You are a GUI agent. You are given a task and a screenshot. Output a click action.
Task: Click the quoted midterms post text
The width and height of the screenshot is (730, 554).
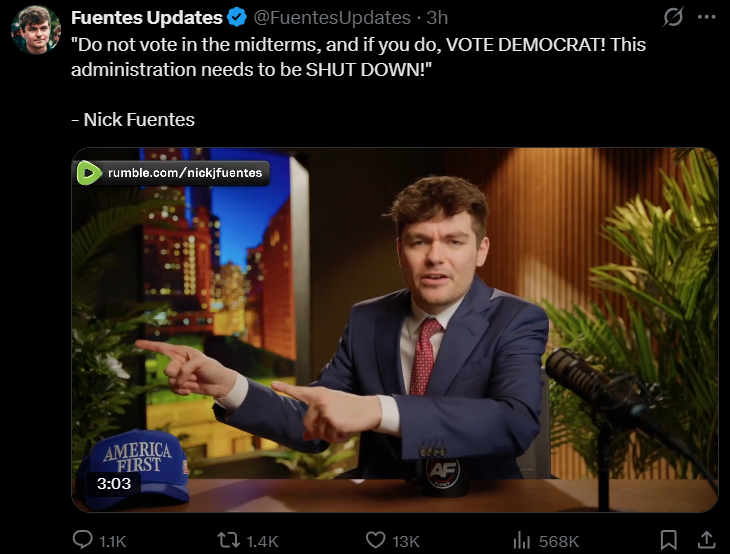tap(358, 57)
